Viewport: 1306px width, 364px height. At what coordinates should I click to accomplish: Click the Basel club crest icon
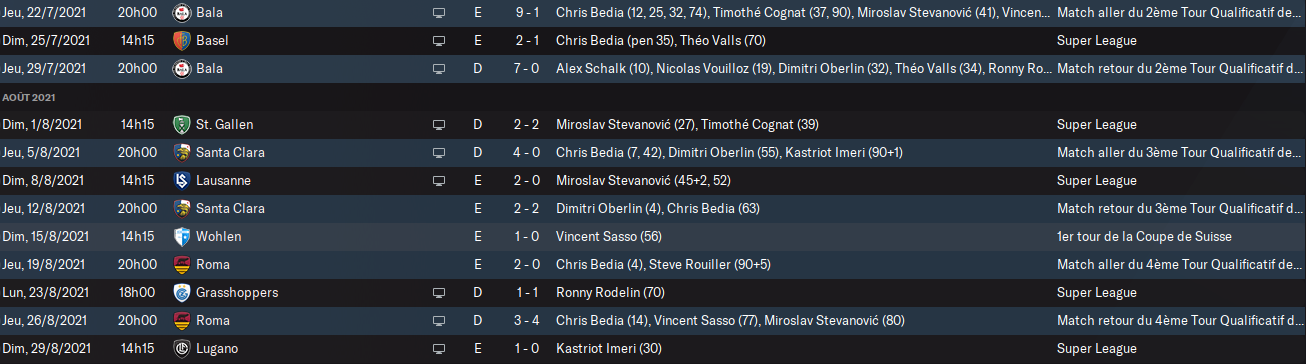pos(181,41)
